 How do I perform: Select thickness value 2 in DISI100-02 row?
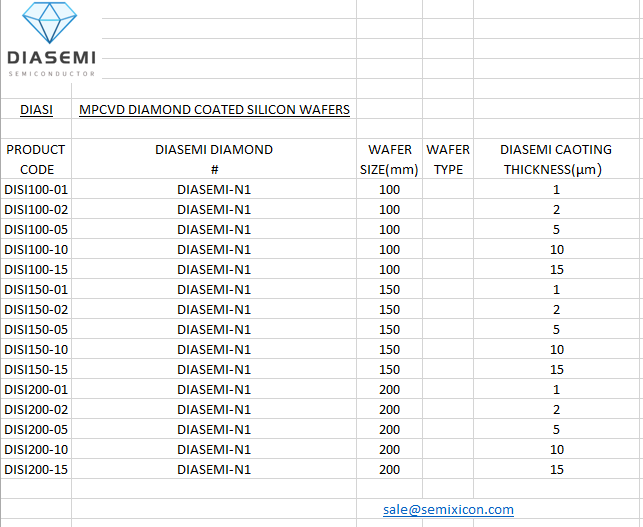tap(556, 210)
